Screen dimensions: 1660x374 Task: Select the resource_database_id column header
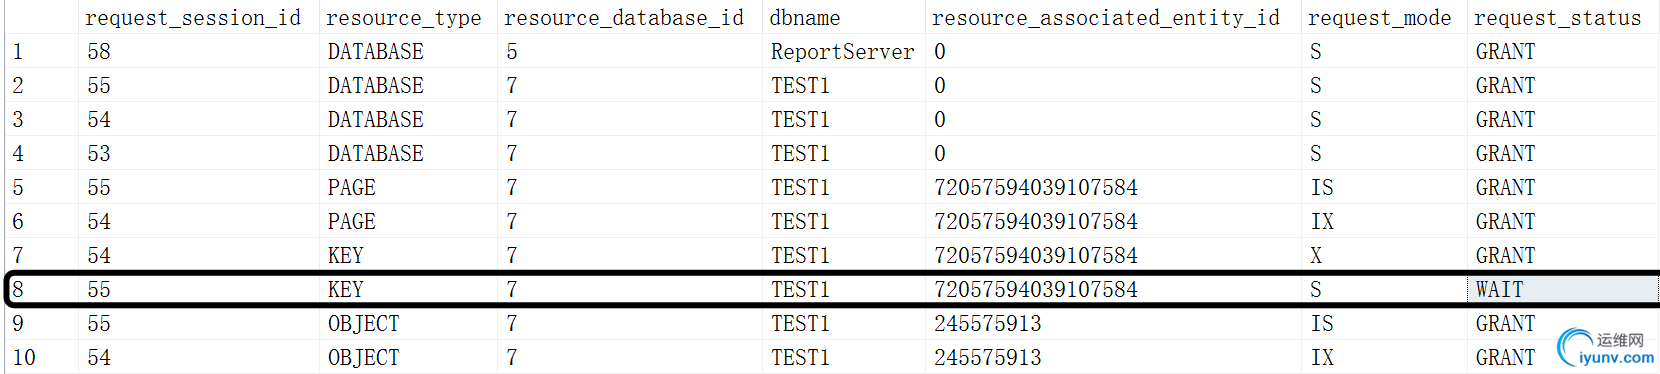pos(629,17)
